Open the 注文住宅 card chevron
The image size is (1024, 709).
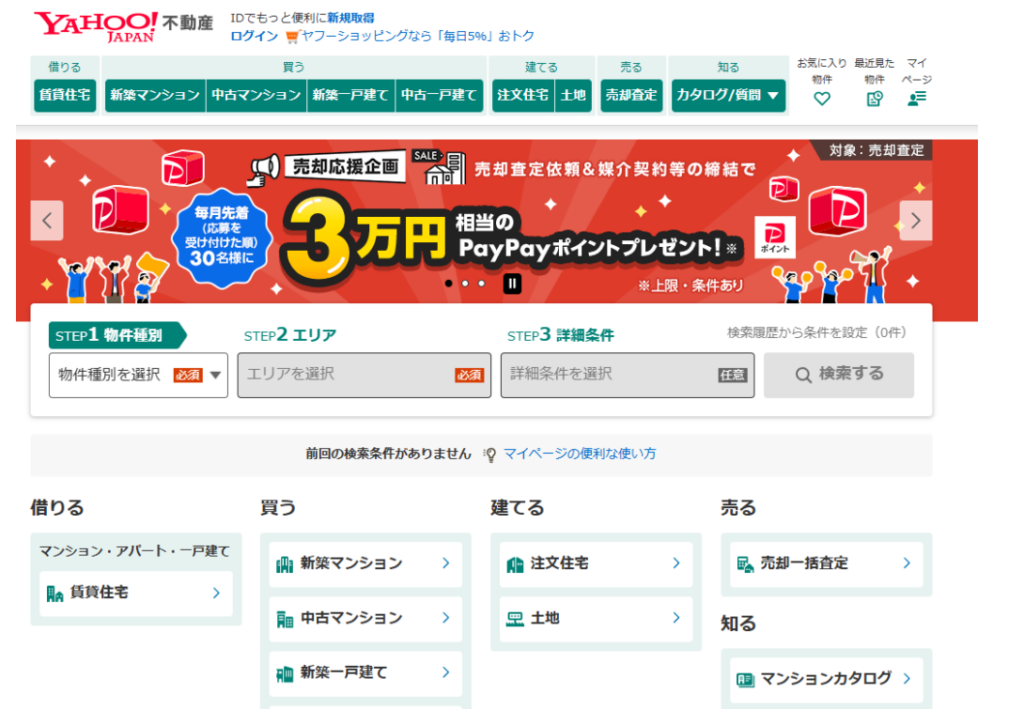pyautogui.click(x=677, y=563)
